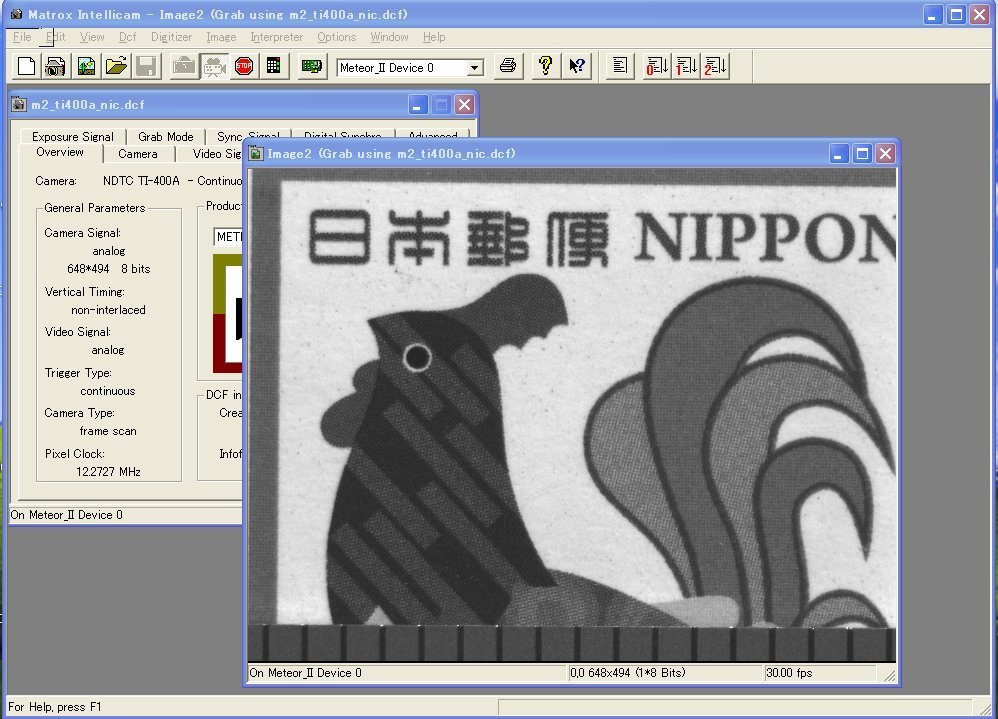Minimize the m2_ti400a_nic.dcf window
This screenshot has height=719, width=998.
[418, 105]
